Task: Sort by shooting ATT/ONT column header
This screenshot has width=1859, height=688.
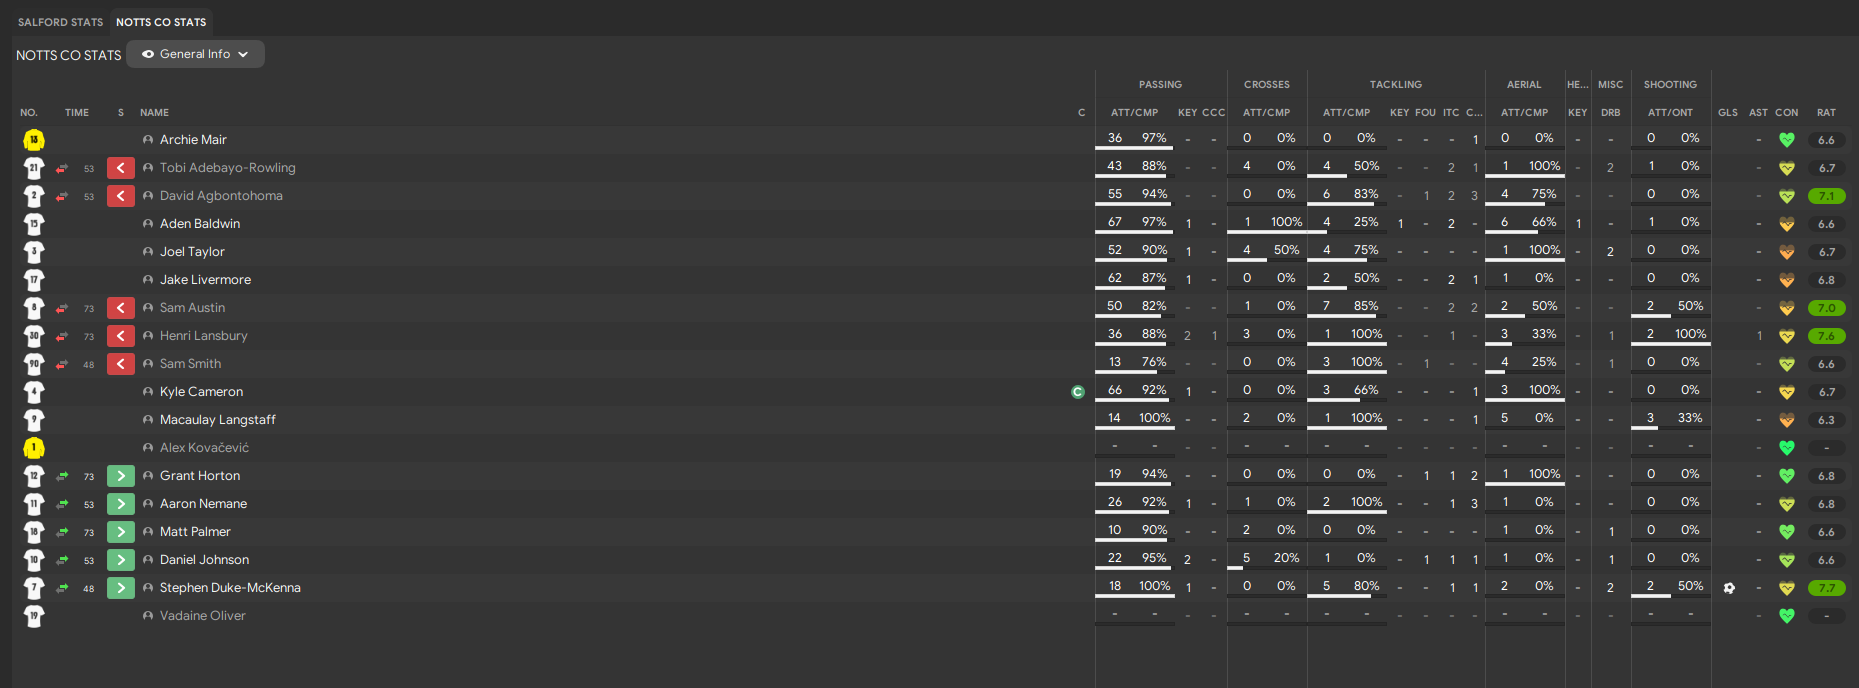Action: point(1670,113)
